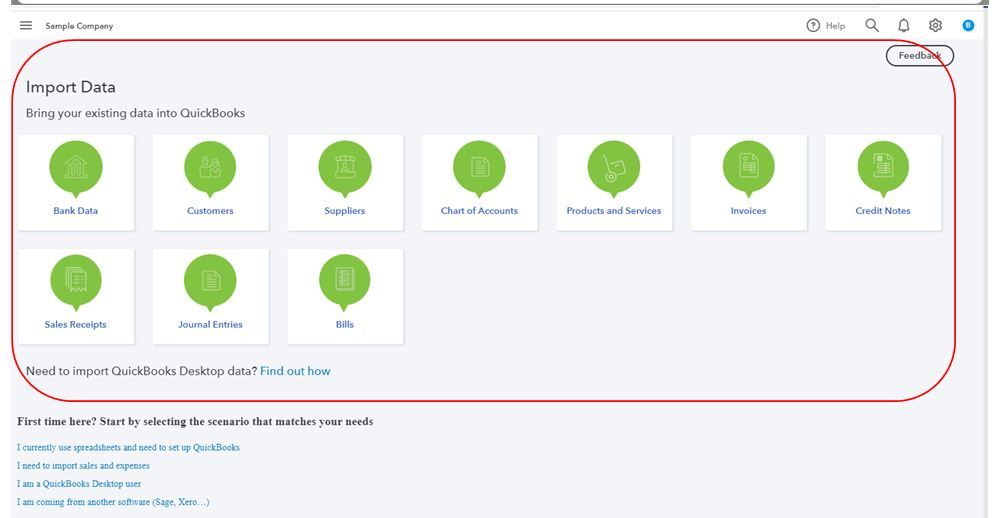Click the 'First time here?' heading
The height and width of the screenshot is (518, 992).
[x=195, y=421]
